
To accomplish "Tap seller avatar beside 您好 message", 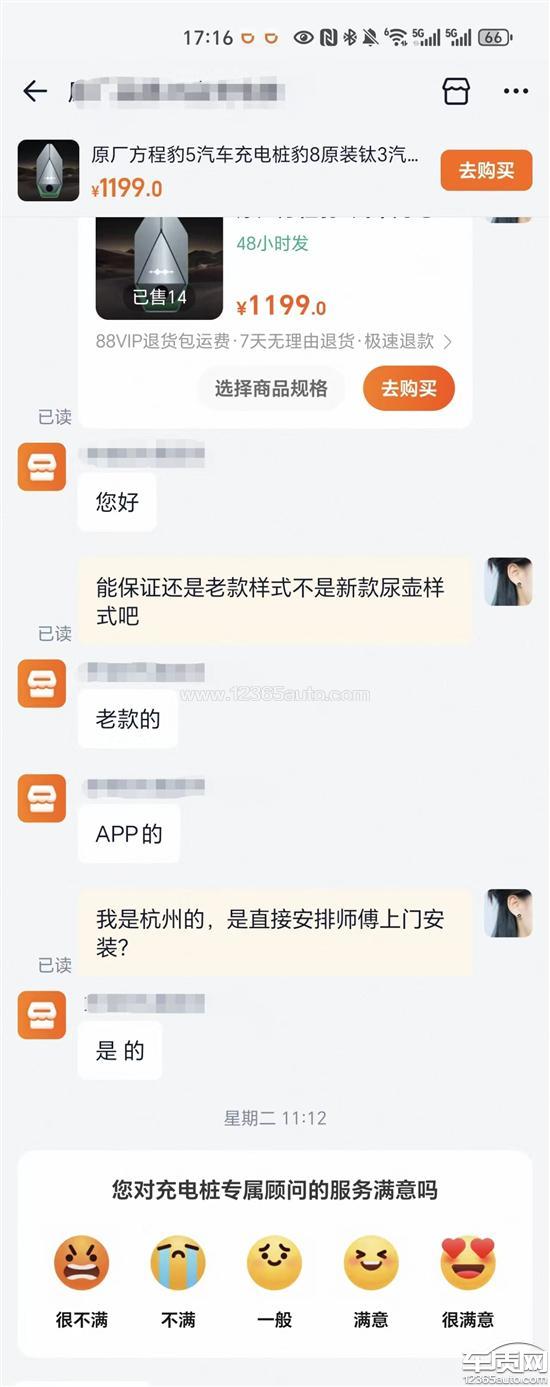I will pos(42,467).
